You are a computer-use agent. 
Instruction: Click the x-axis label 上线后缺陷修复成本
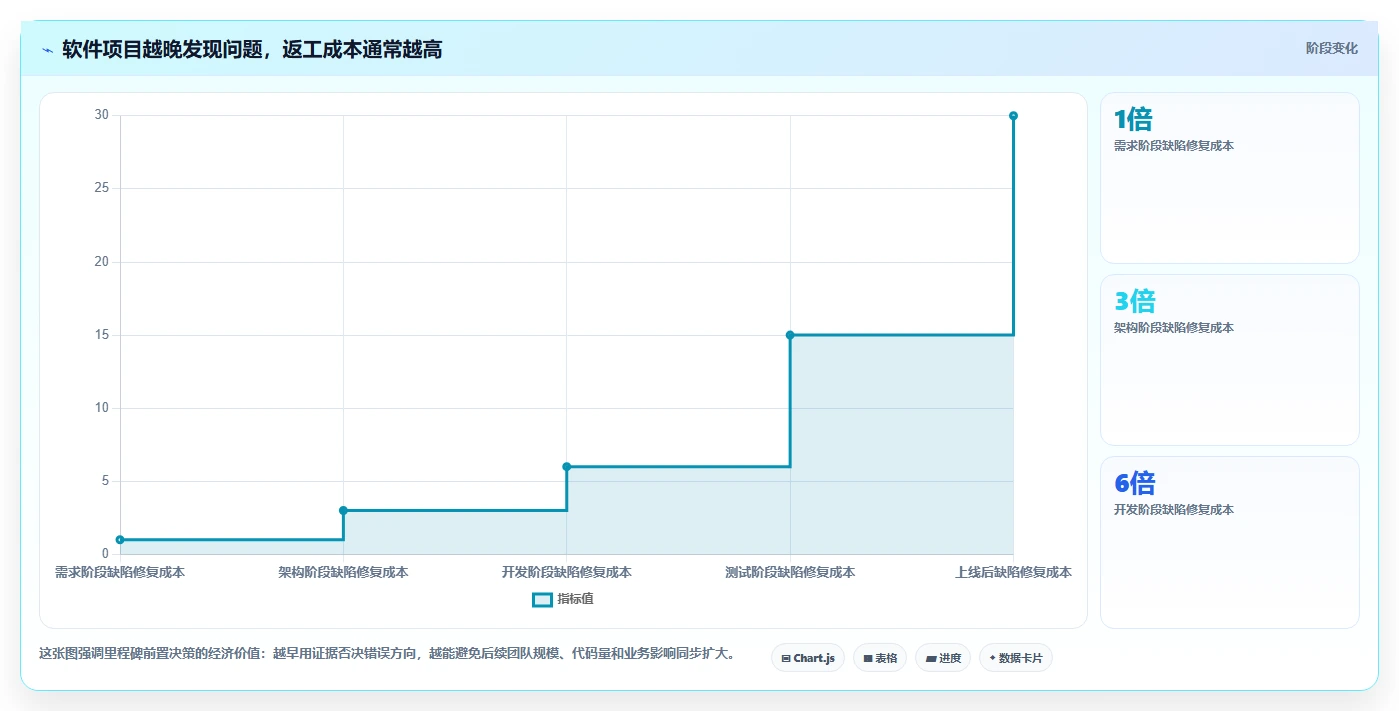1013,573
